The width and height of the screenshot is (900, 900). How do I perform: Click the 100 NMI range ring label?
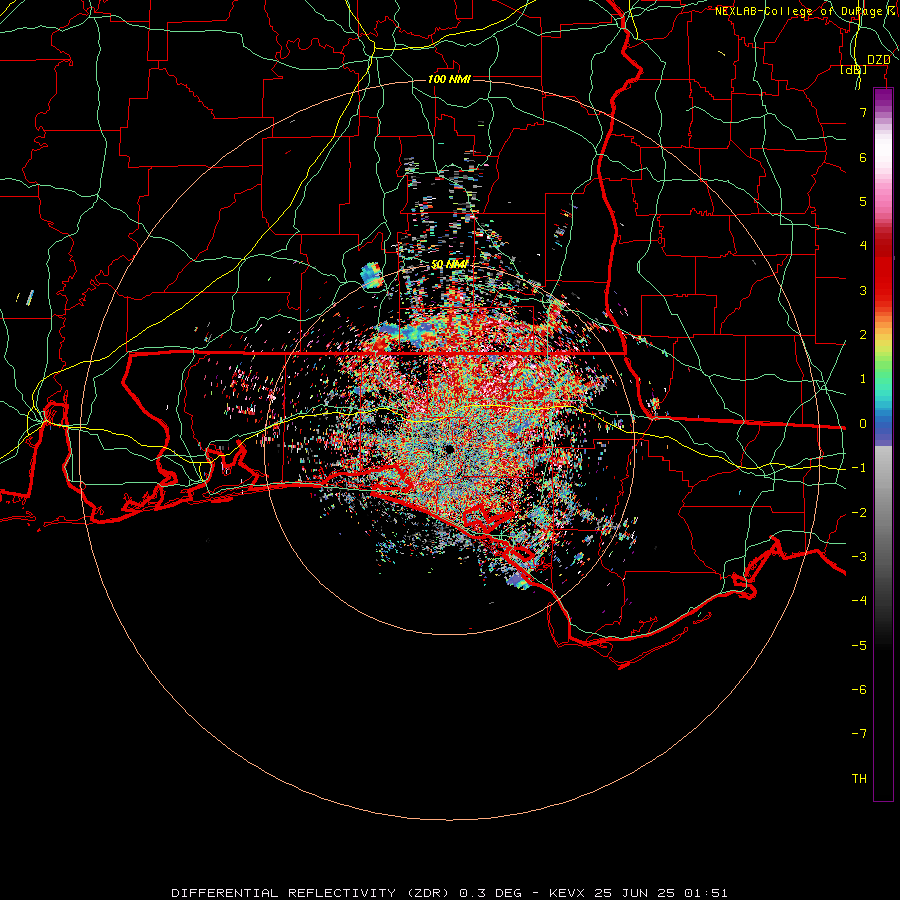[449, 79]
